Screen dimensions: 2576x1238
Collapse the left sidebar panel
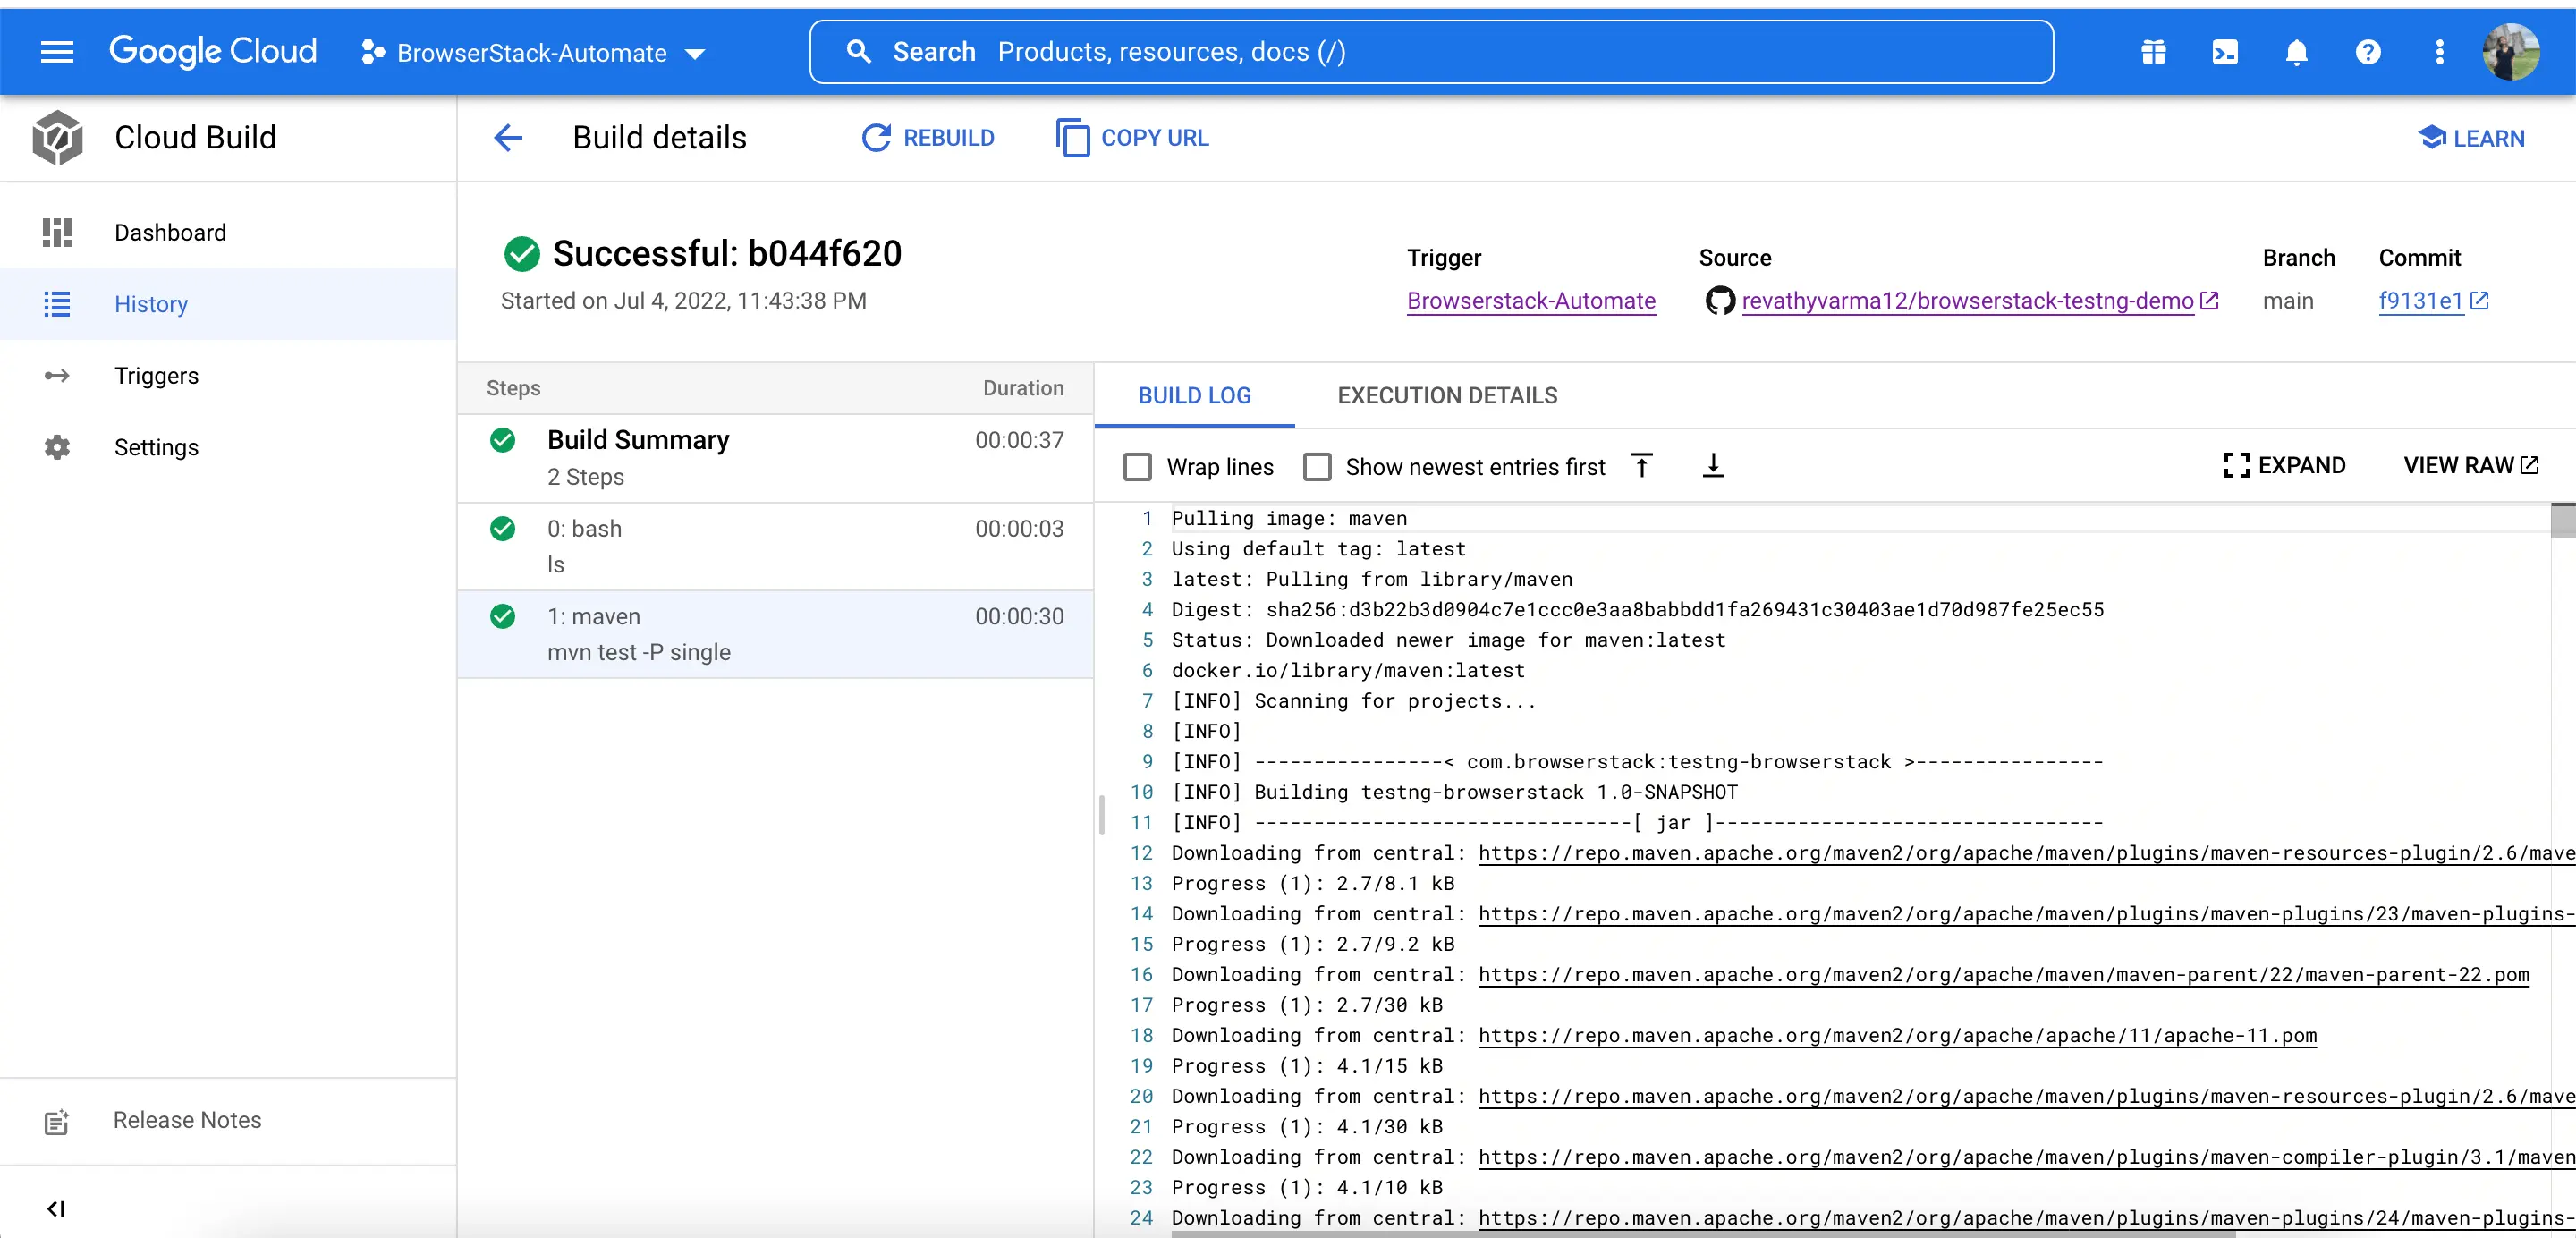pos(56,1209)
